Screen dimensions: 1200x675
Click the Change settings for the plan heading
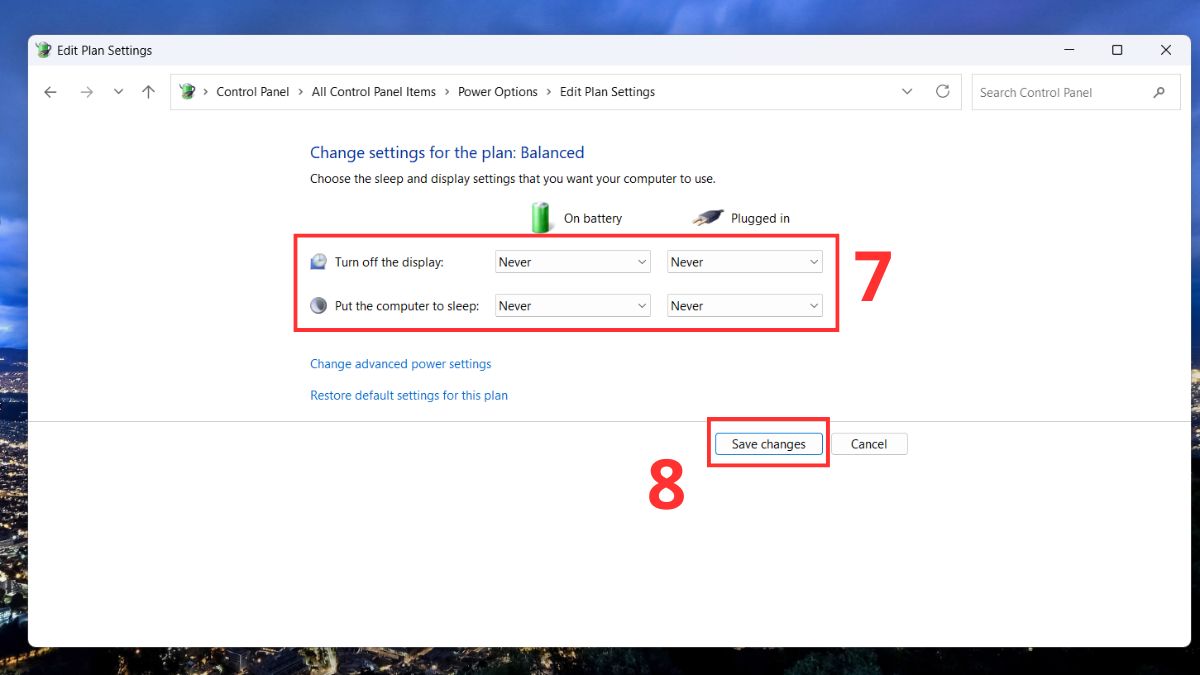447,153
